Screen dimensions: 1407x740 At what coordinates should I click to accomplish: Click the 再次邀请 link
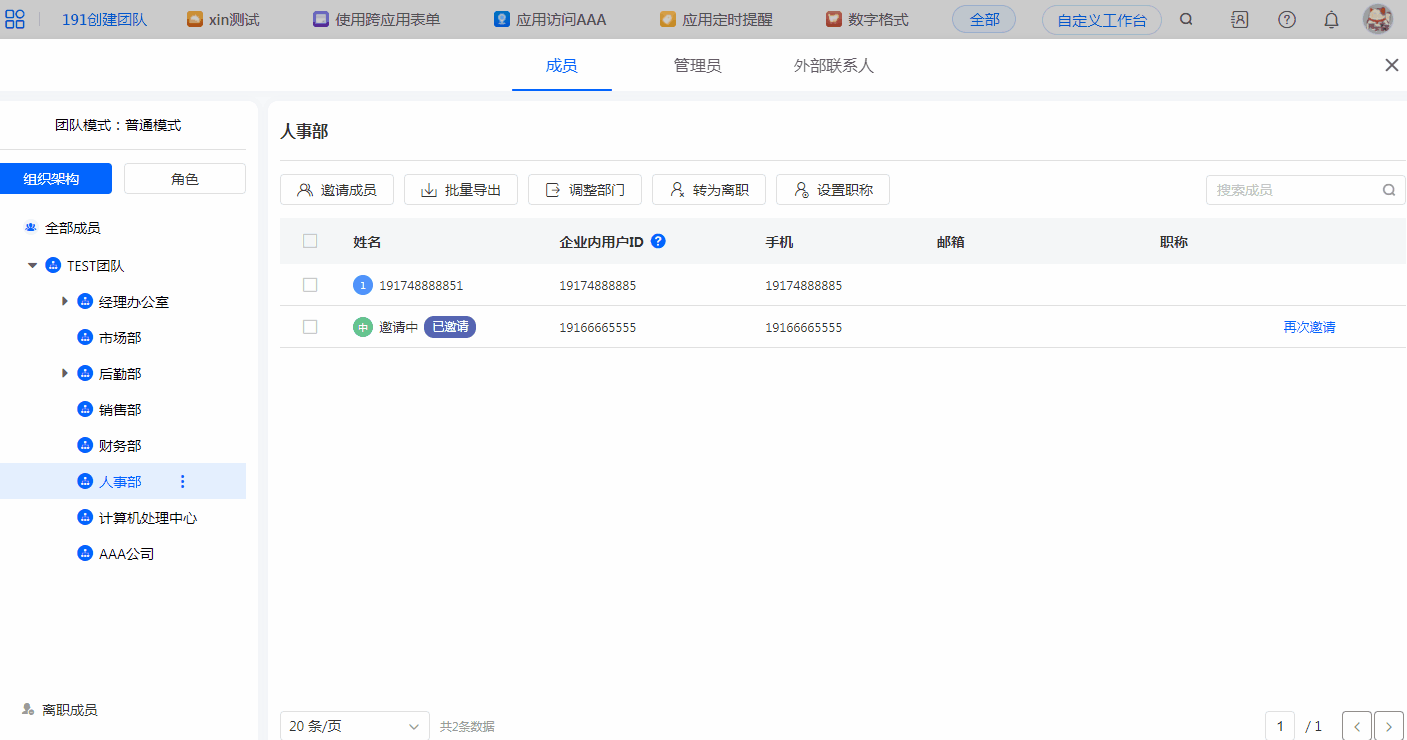1309,327
